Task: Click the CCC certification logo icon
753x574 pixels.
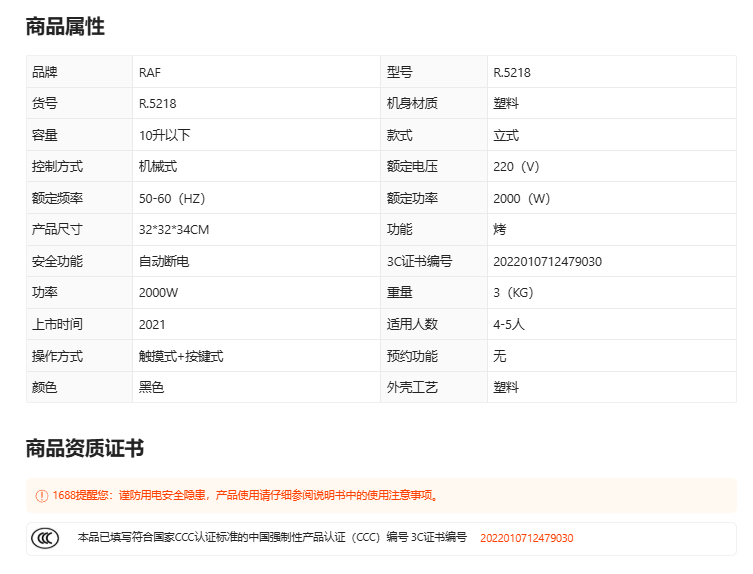Action: 44,538
